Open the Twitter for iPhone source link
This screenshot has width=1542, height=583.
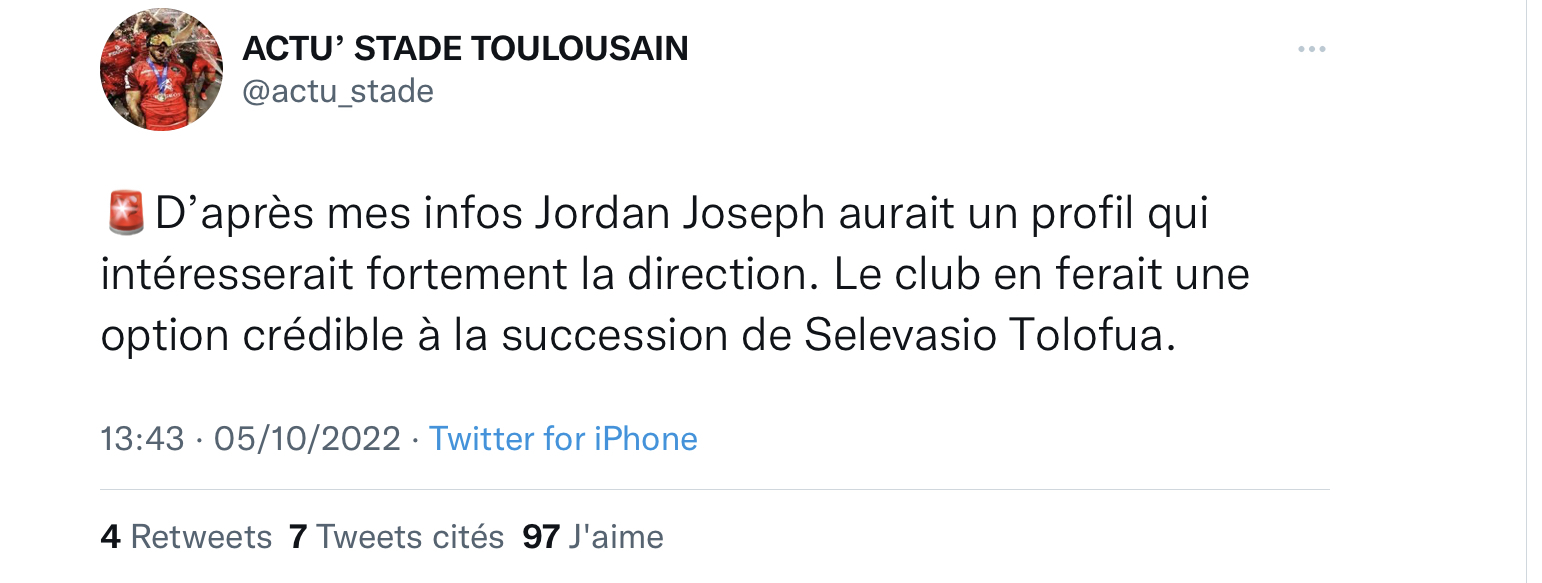tap(563, 439)
